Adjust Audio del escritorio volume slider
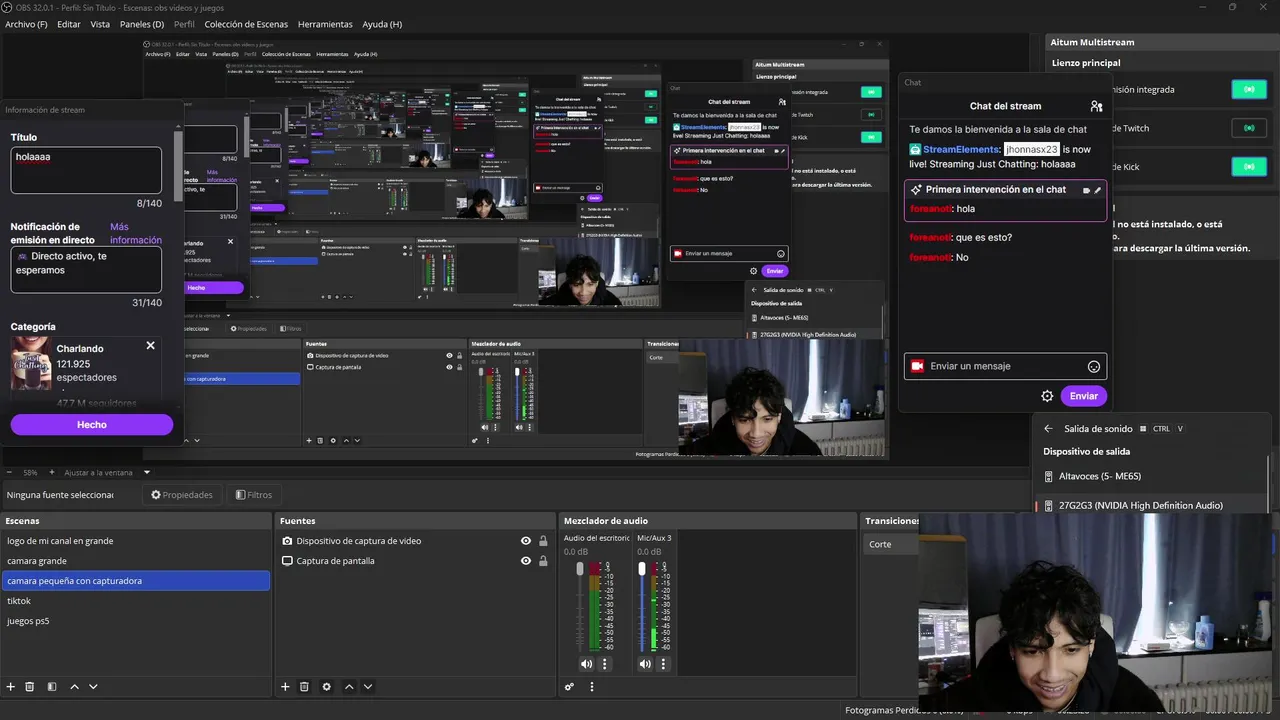The width and height of the screenshot is (1280, 720). point(579,569)
